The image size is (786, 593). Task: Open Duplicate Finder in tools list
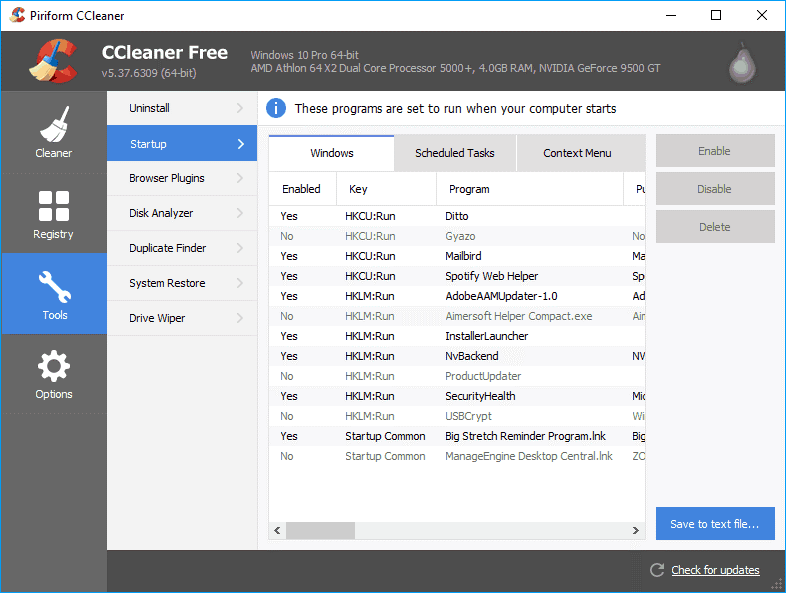point(167,248)
